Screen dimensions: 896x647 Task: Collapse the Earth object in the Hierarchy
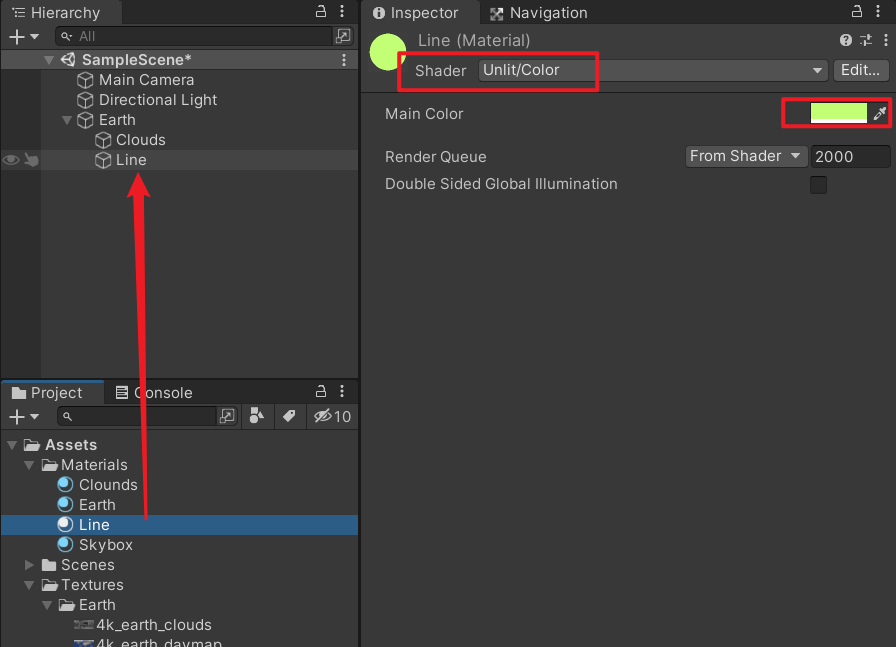67,119
